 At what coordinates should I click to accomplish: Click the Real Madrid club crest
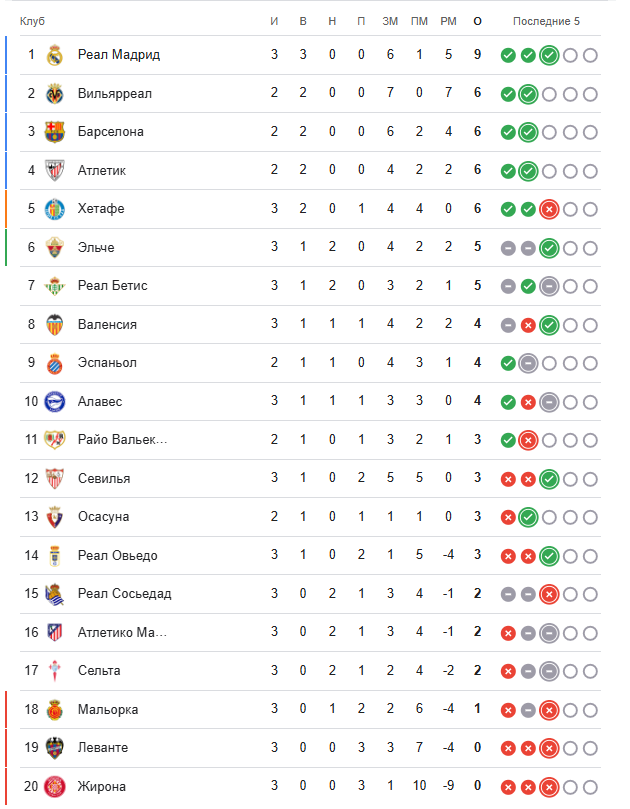click(x=54, y=55)
